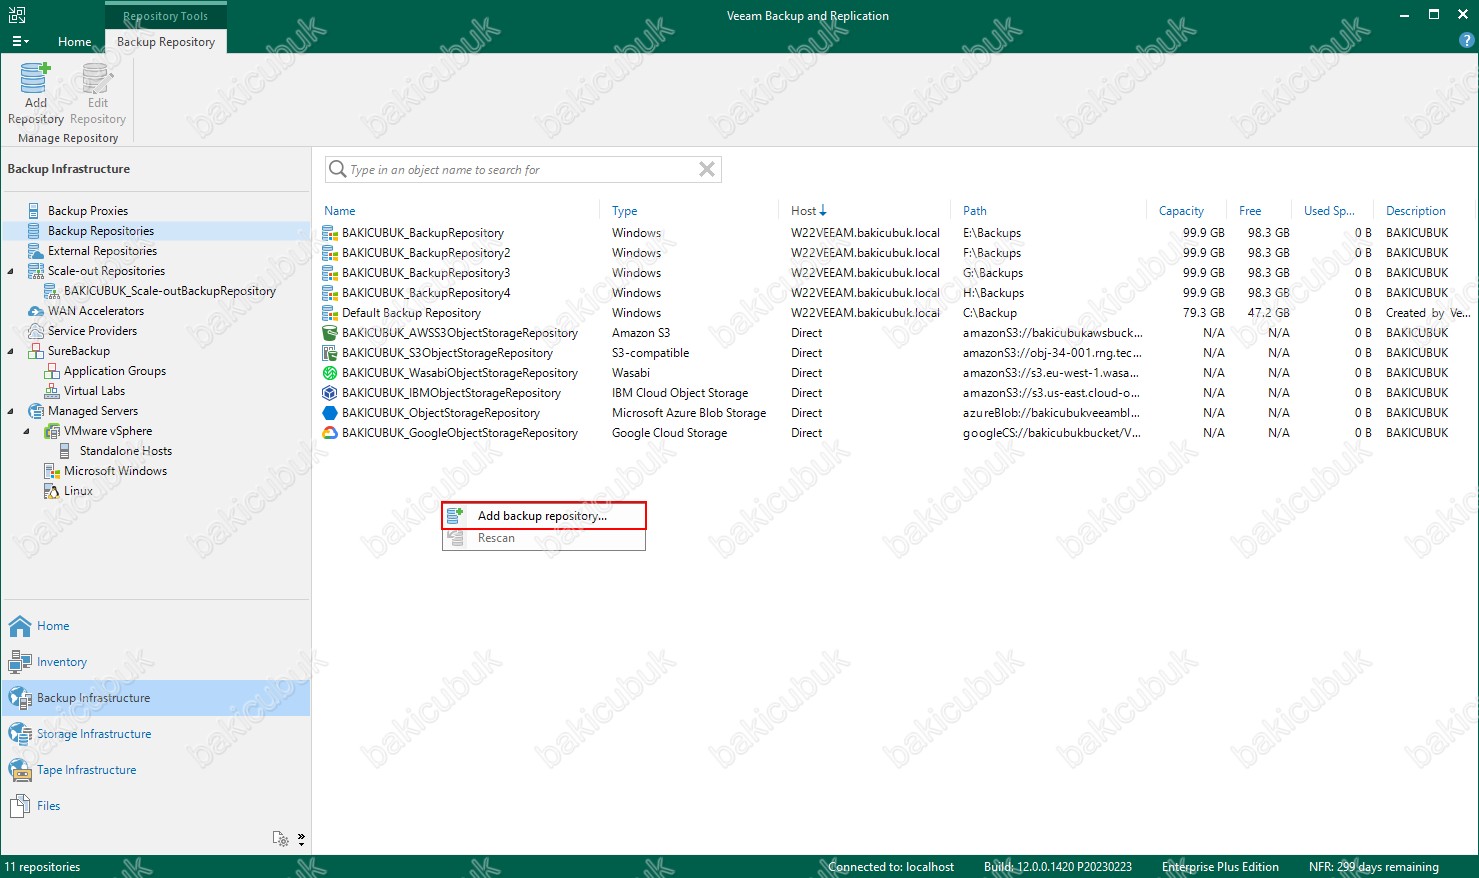Click the Virtual Labs icon
This screenshot has height=878, width=1479.
tap(52, 391)
